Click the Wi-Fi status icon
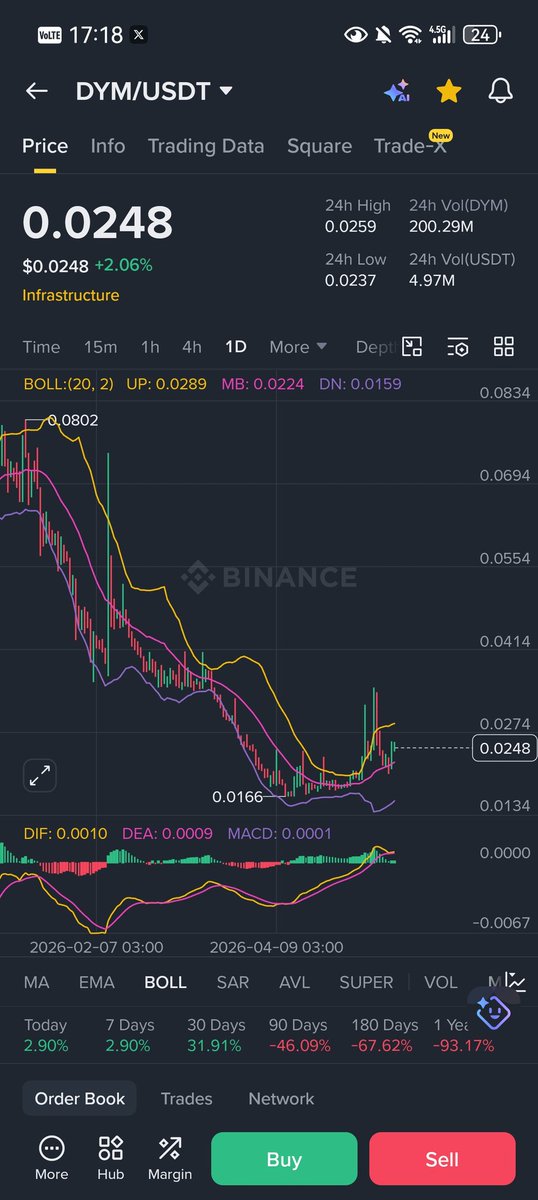Viewport: 538px width, 1200px height. click(409, 35)
